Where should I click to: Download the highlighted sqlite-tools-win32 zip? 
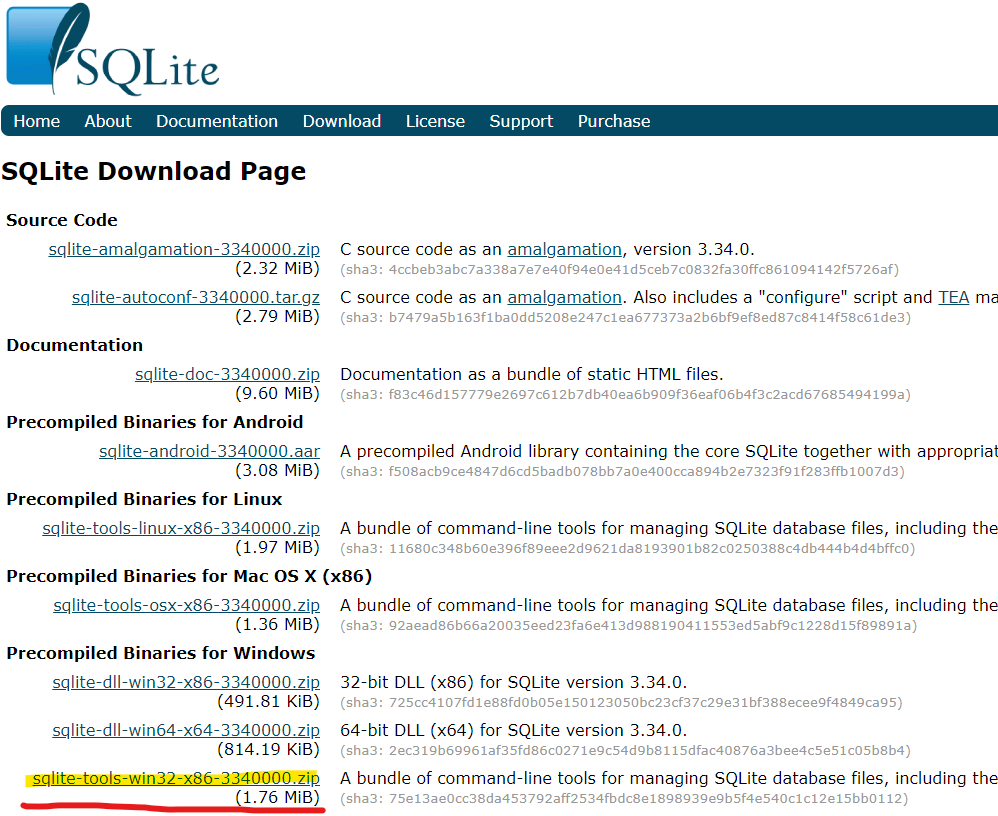coord(177,778)
